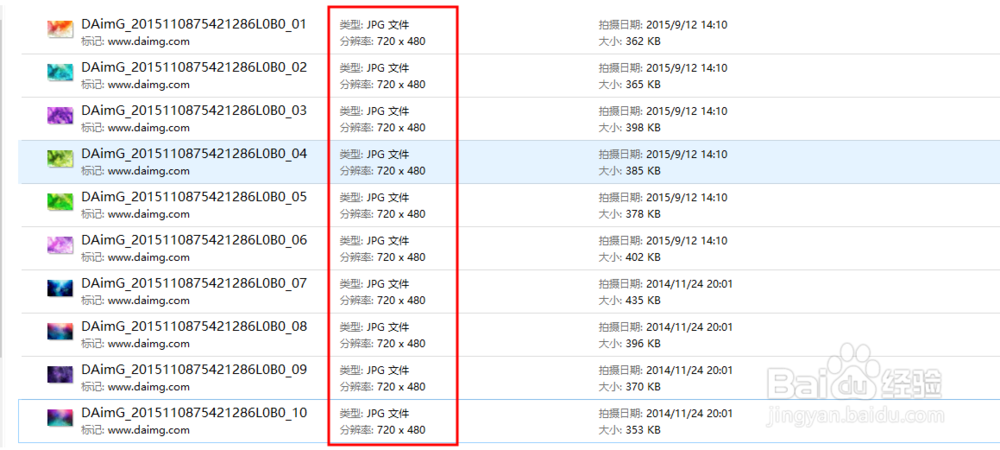Viewport: 1000px width, 450px height.
Task: Click file name DAimG_201511087542​1286L0B0_01
Action: point(195,25)
